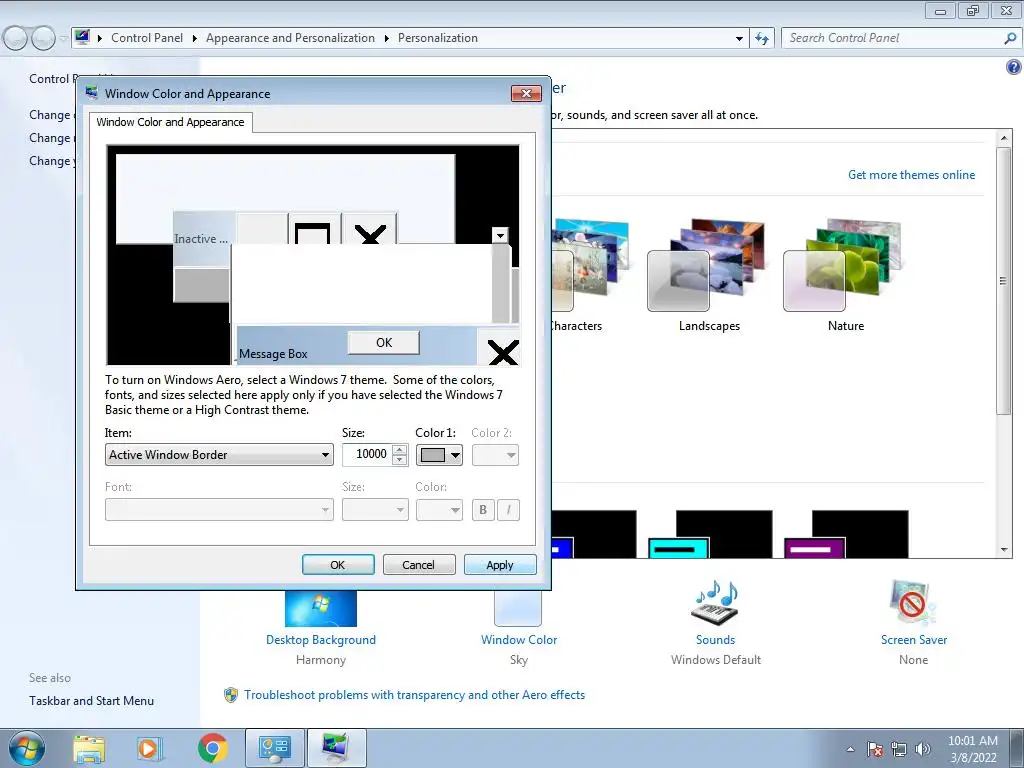Open Get more themes online link
The height and width of the screenshot is (768, 1024).
click(911, 175)
